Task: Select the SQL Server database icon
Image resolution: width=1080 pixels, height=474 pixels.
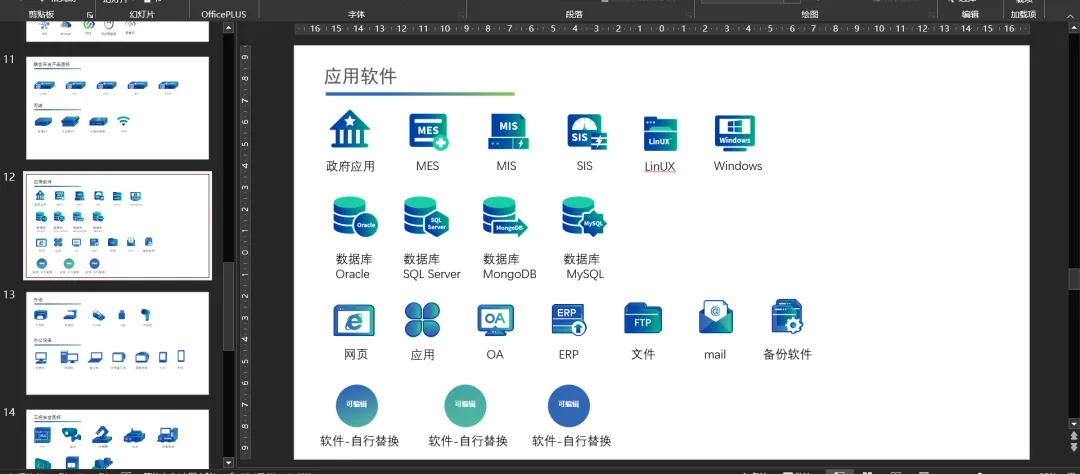Action: (426, 216)
